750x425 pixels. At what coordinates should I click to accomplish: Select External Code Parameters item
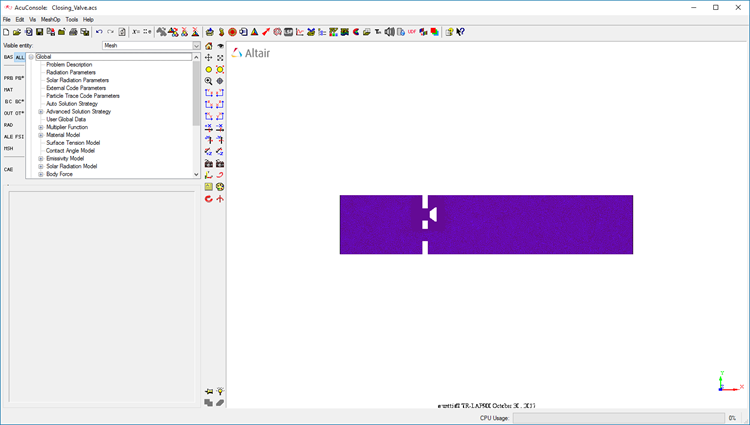[76, 88]
